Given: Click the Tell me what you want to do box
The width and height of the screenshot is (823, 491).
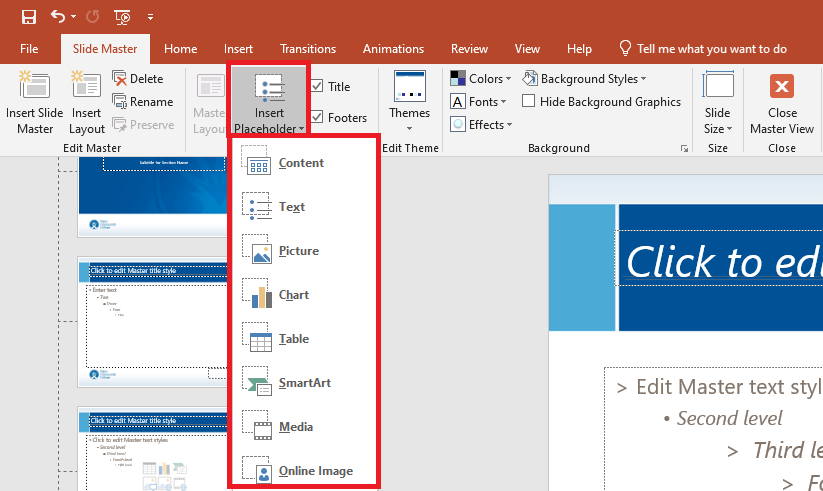Looking at the screenshot, I should [703, 49].
